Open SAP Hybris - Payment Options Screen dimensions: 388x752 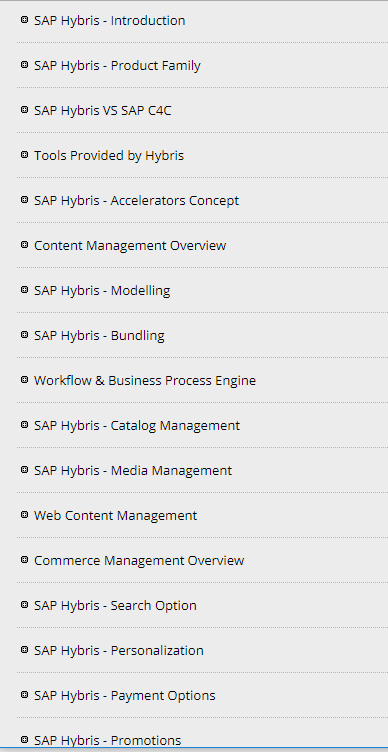tap(125, 695)
